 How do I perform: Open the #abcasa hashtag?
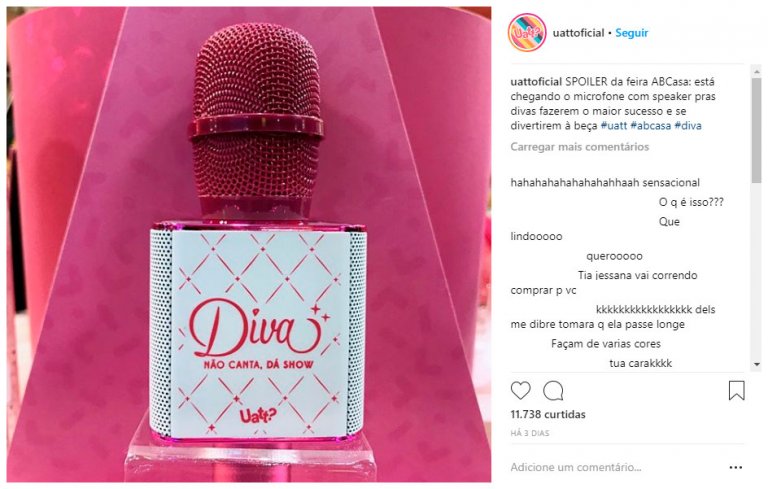coord(650,125)
